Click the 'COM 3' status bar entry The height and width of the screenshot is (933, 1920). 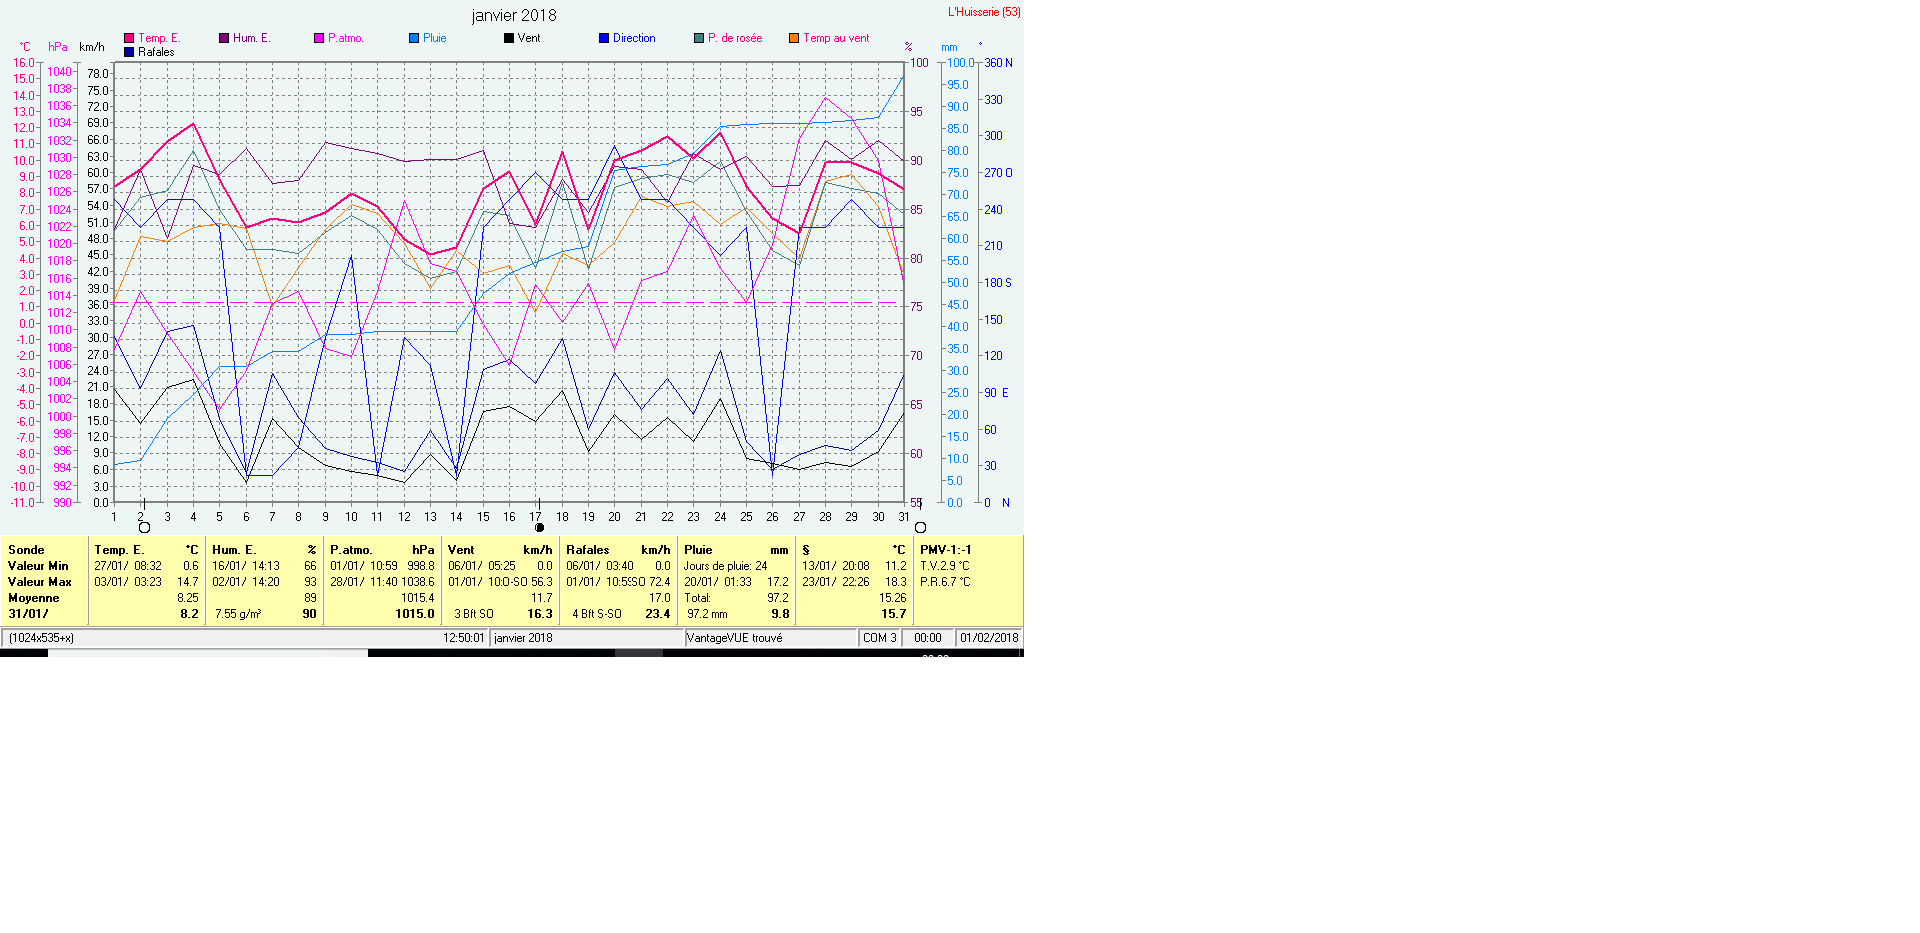coord(880,638)
